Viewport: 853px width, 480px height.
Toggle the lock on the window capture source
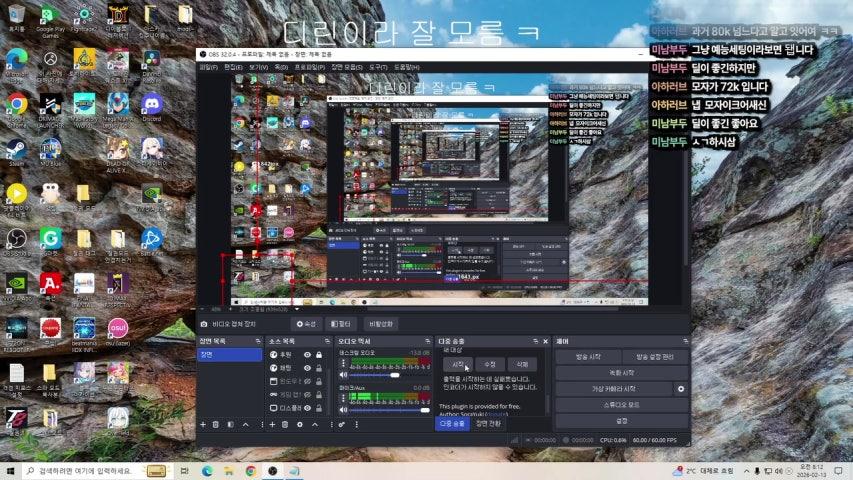(x=319, y=381)
